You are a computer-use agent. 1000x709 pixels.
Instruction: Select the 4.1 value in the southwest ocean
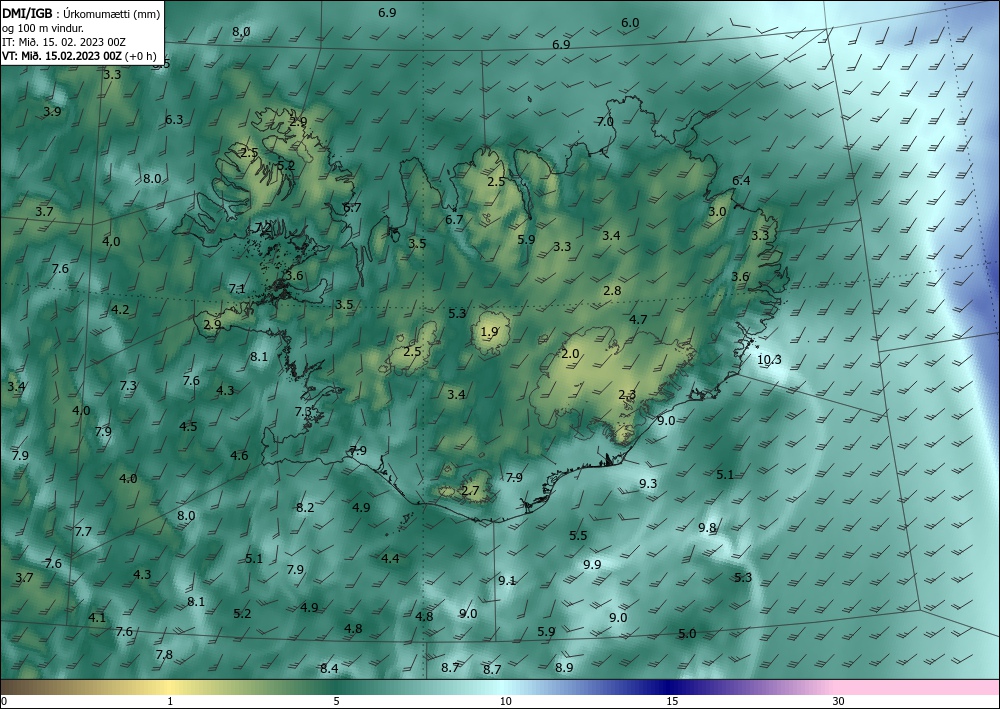point(97,618)
